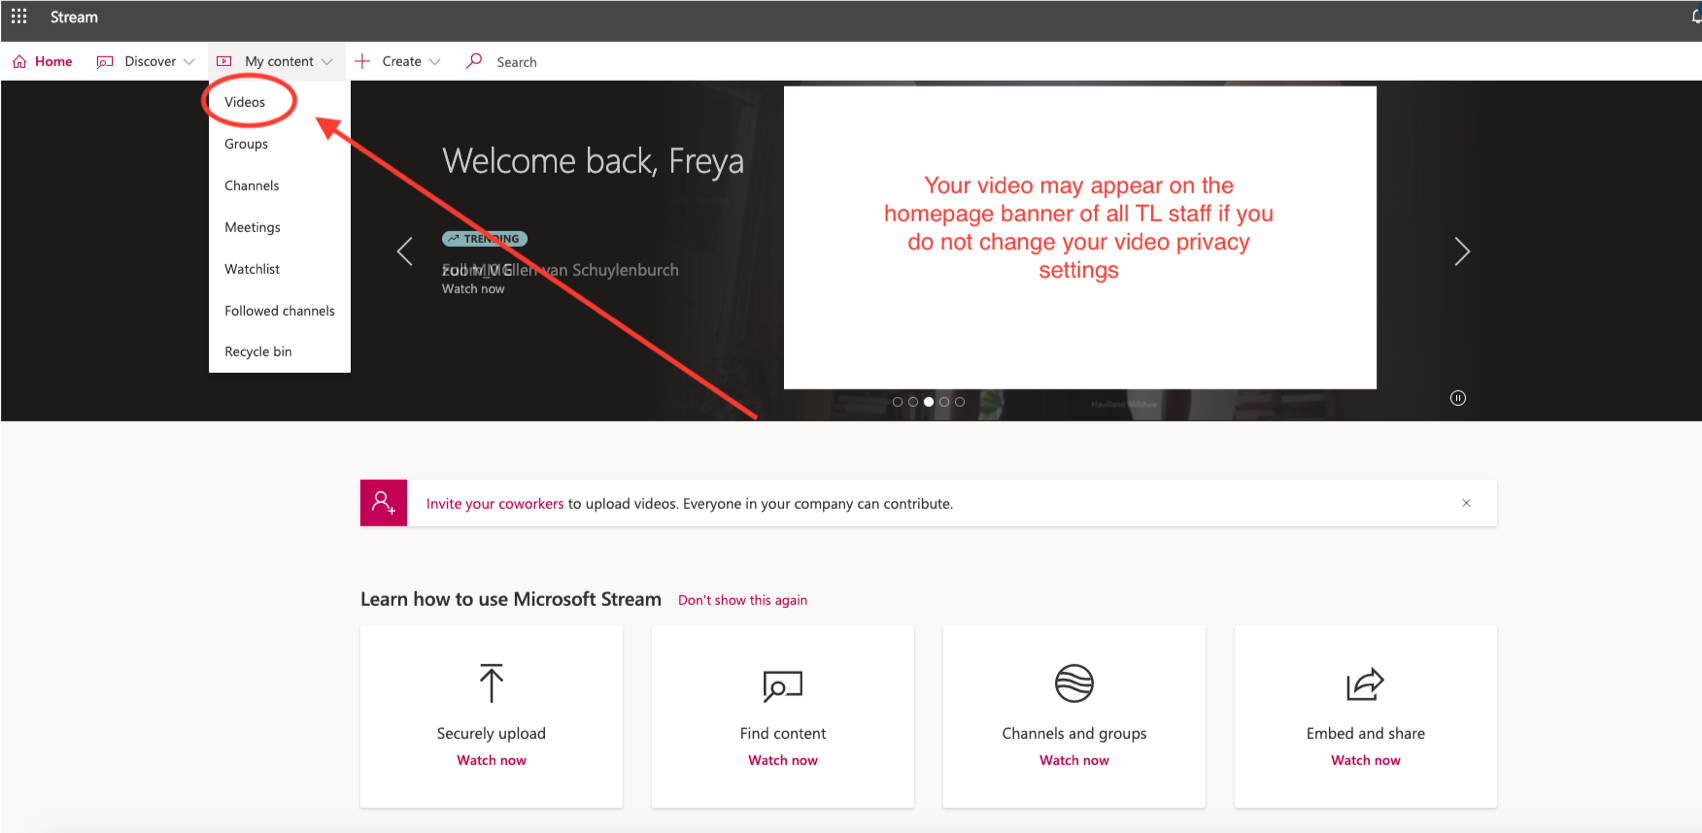
Task: Select the third carousel dot
Action: [x=929, y=402]
